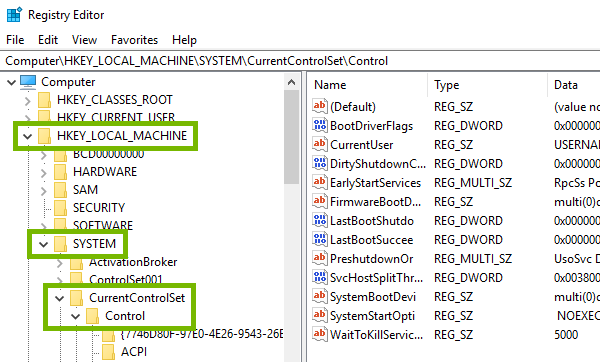Click the Registry Editor title bar icon

pos(15,15)
